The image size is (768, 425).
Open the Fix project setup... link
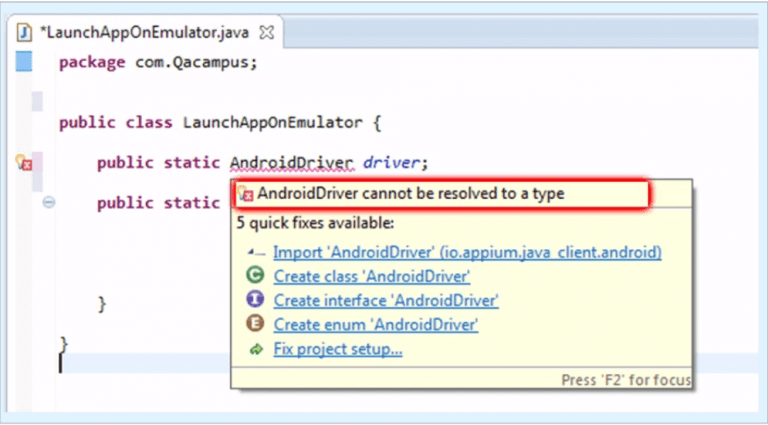(337, 349)
